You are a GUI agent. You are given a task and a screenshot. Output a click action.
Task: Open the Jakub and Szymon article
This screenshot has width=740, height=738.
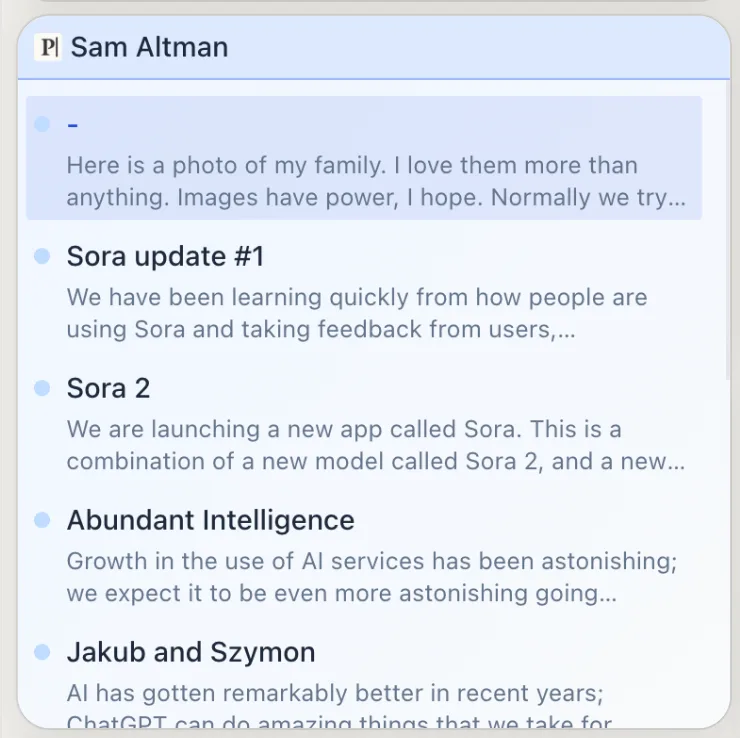(191, 652)
